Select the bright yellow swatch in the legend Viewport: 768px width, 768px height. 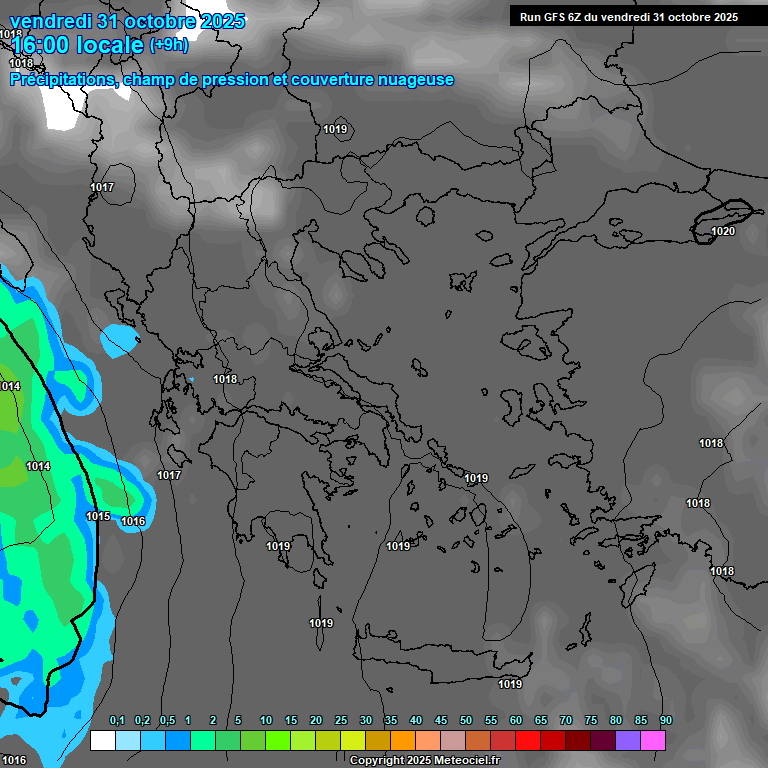click(352, 741)
